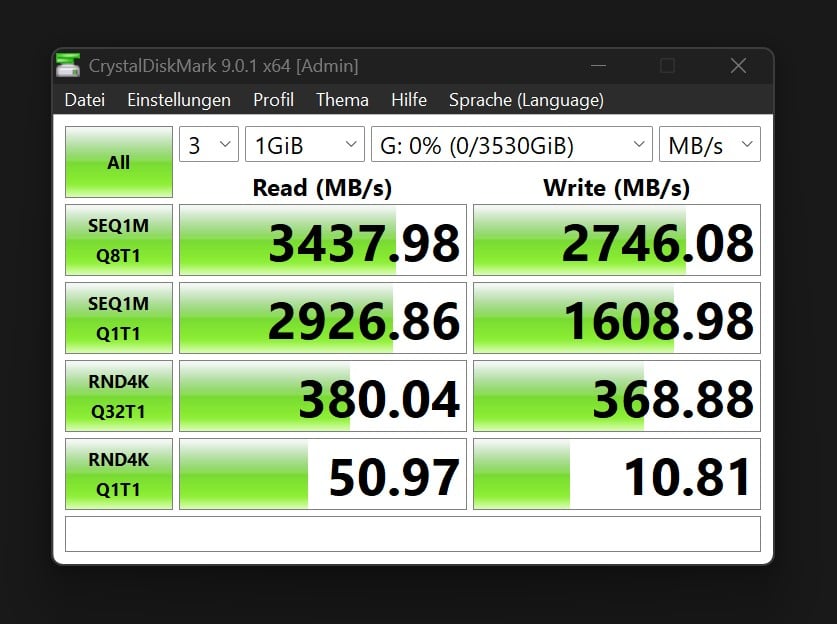Start the SEQ1M Q1T1 test
Screen dimensions: 837x624
[119, 318]
